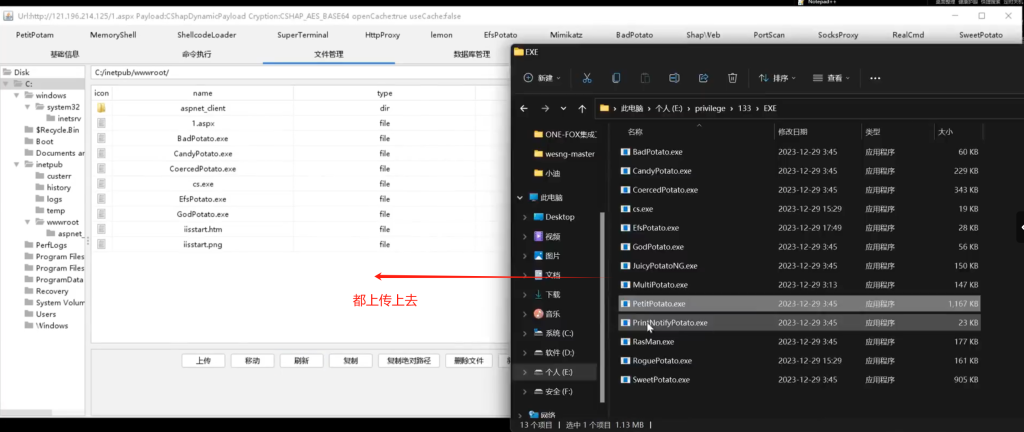
Task: Sort by the 大小 size column header
Action: (945, 132)
